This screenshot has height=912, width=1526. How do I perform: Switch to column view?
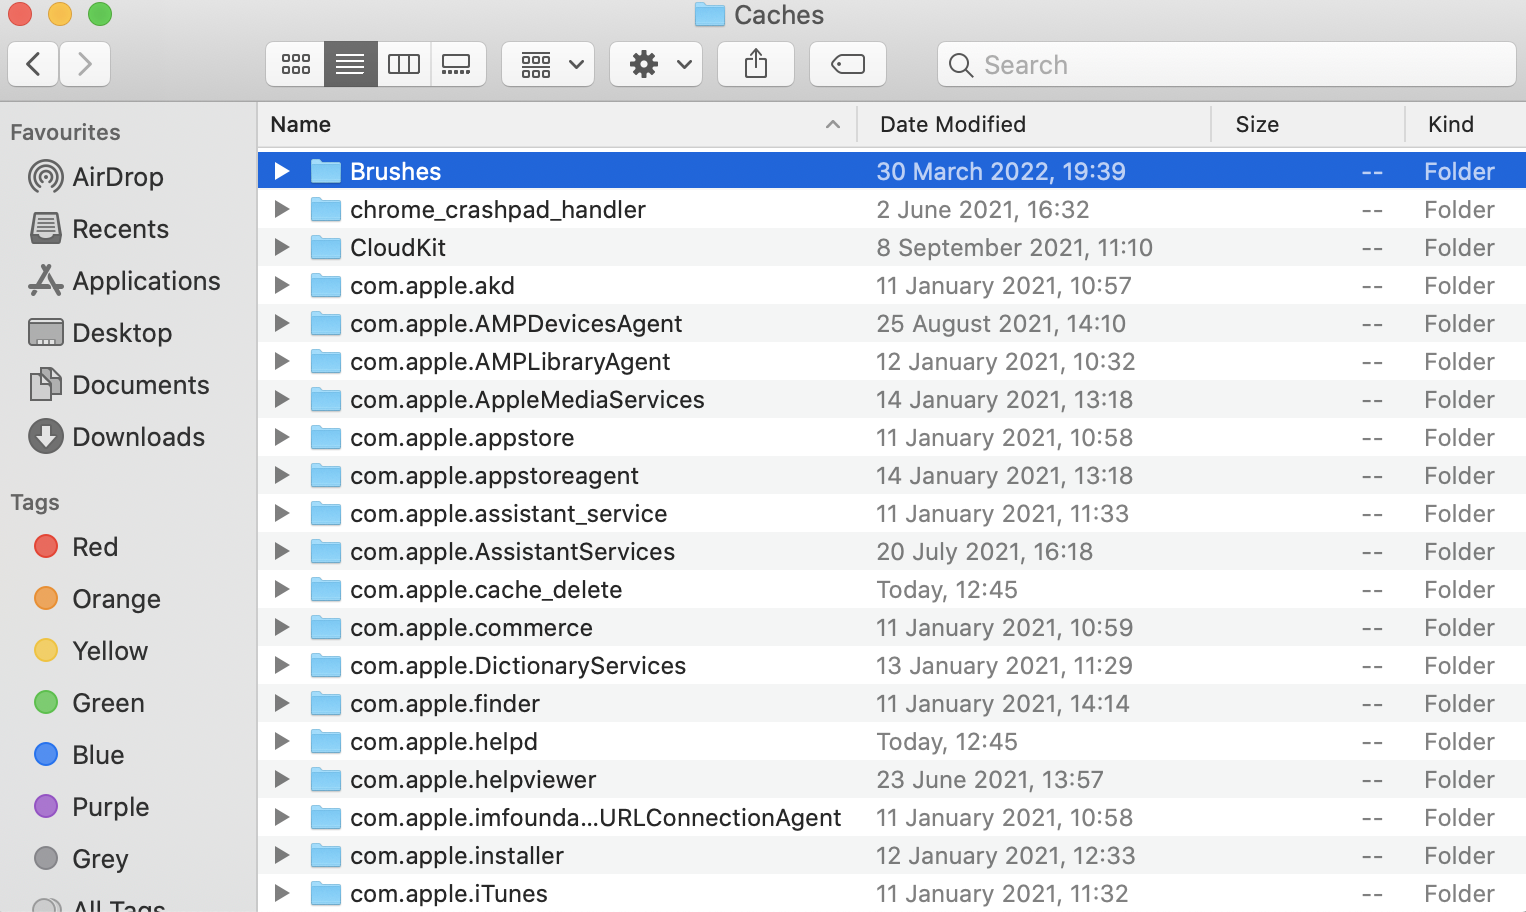click(x=404, y=65)
